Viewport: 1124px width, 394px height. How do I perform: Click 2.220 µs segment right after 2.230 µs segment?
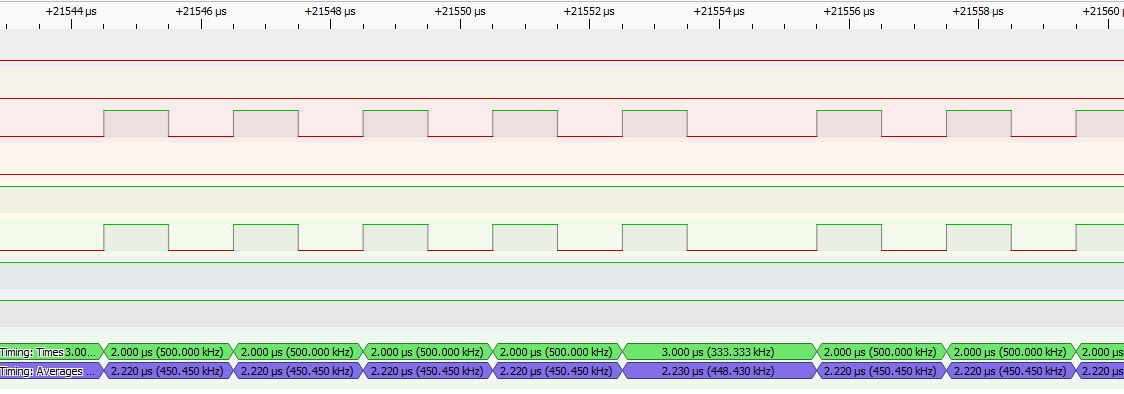(x=882, y=371)
